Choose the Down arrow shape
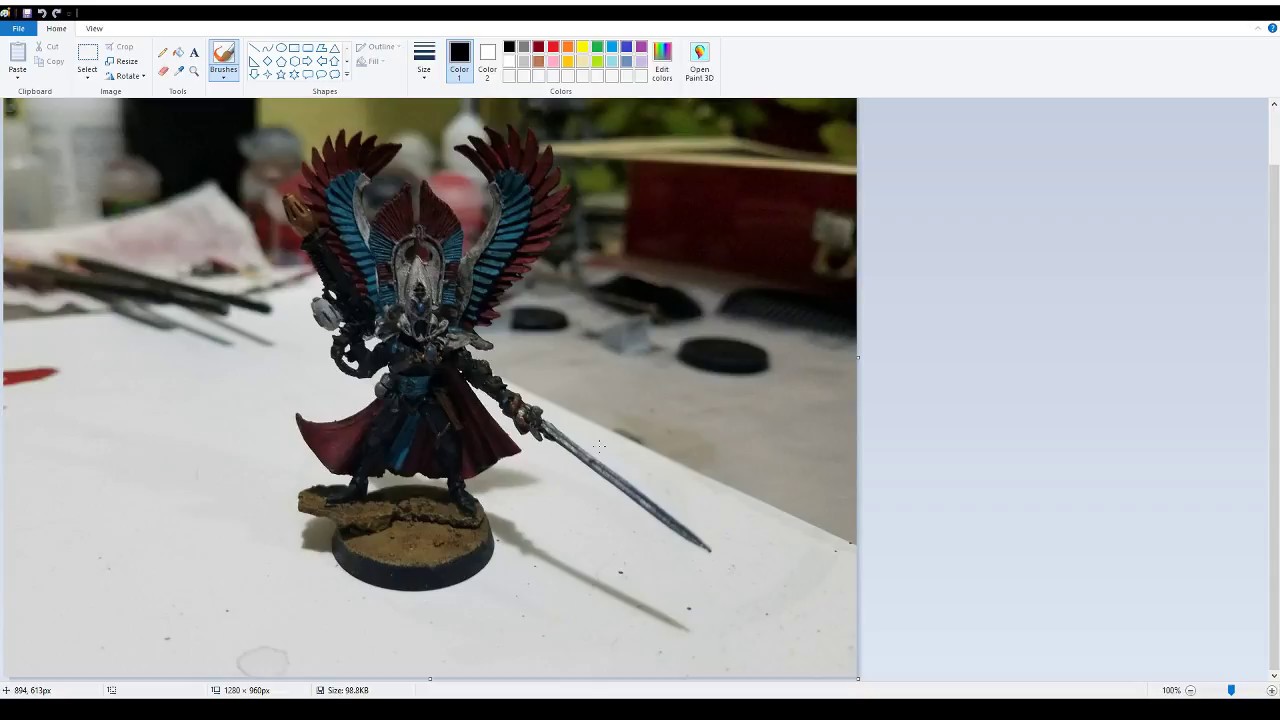 (254, 74)
